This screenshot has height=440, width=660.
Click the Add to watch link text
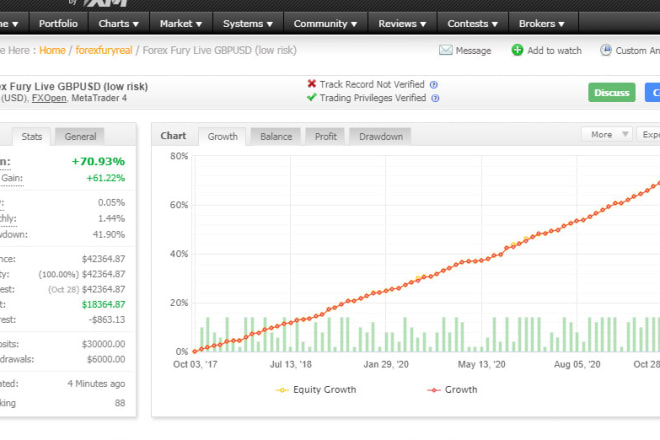[554, 51]
